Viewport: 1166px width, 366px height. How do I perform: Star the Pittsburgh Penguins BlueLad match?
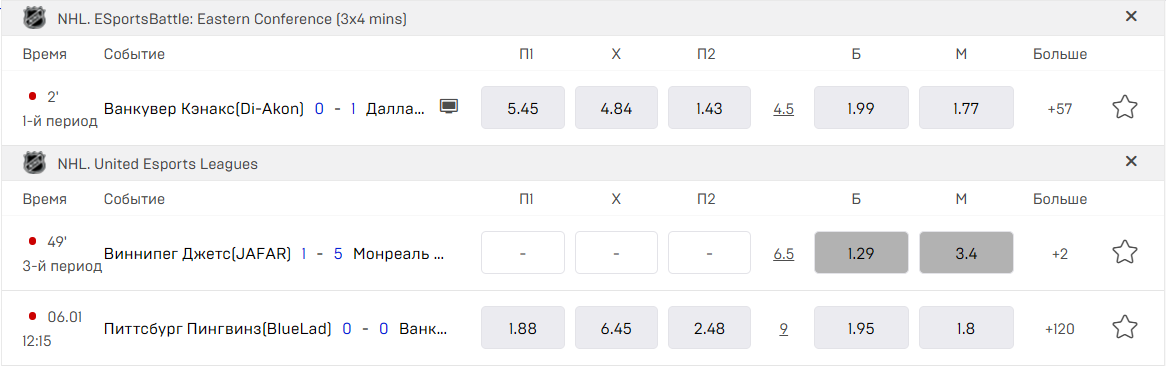pos(1124,327)
